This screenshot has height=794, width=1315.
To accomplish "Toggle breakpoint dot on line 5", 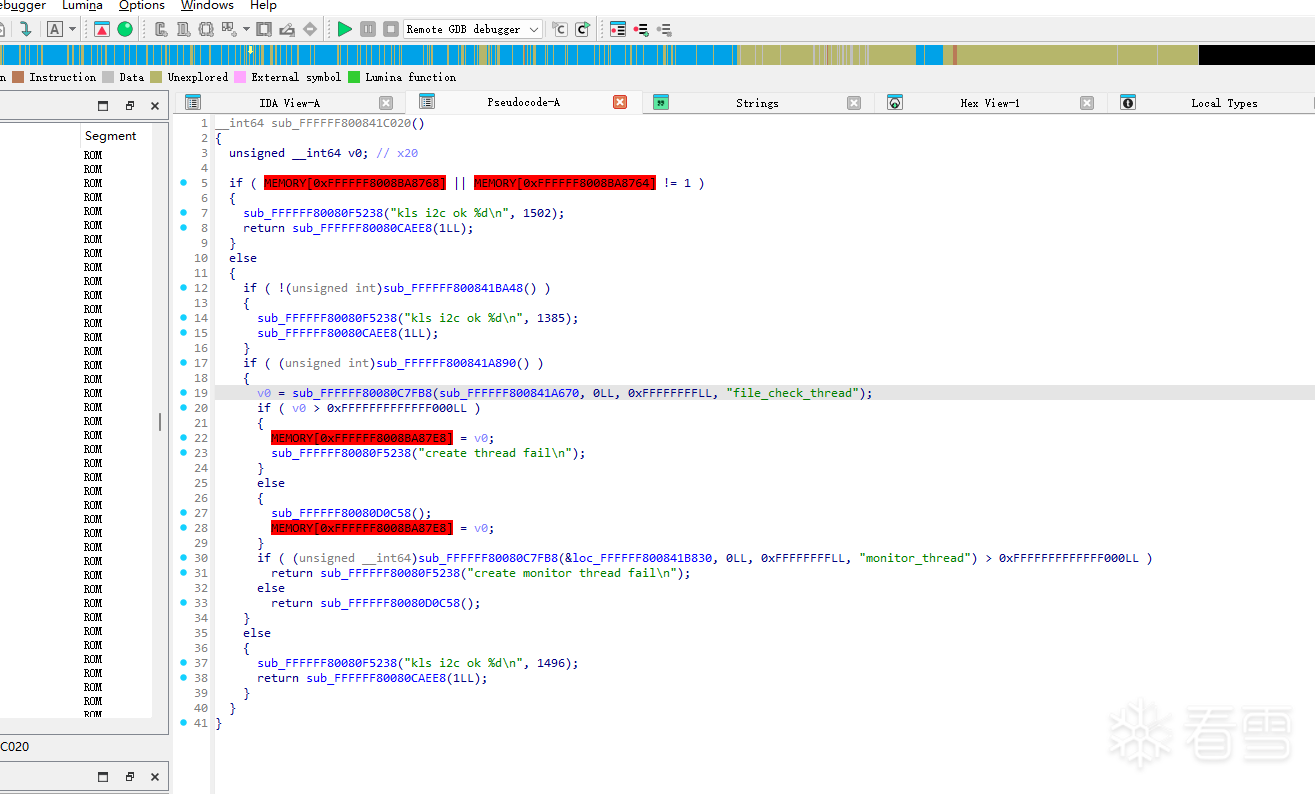I will click(183, 183).
